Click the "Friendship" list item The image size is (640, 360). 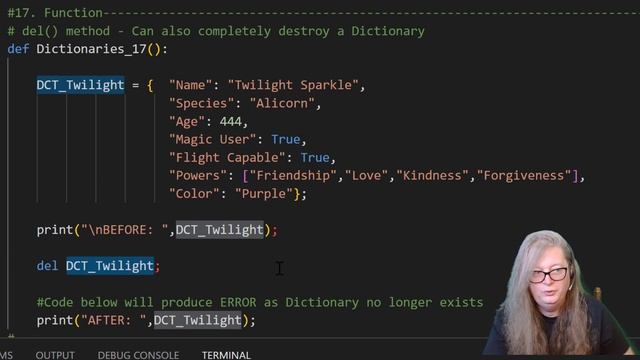coord(293,176)
